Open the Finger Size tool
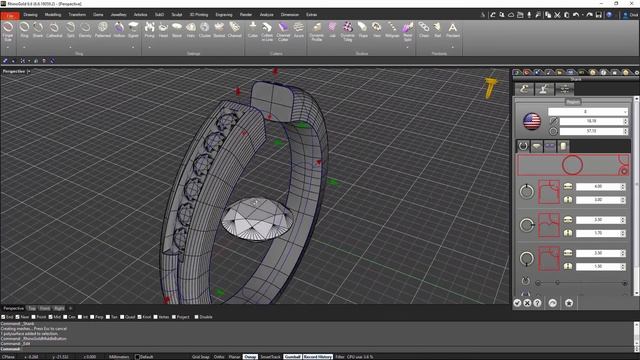 coord(8,31)
